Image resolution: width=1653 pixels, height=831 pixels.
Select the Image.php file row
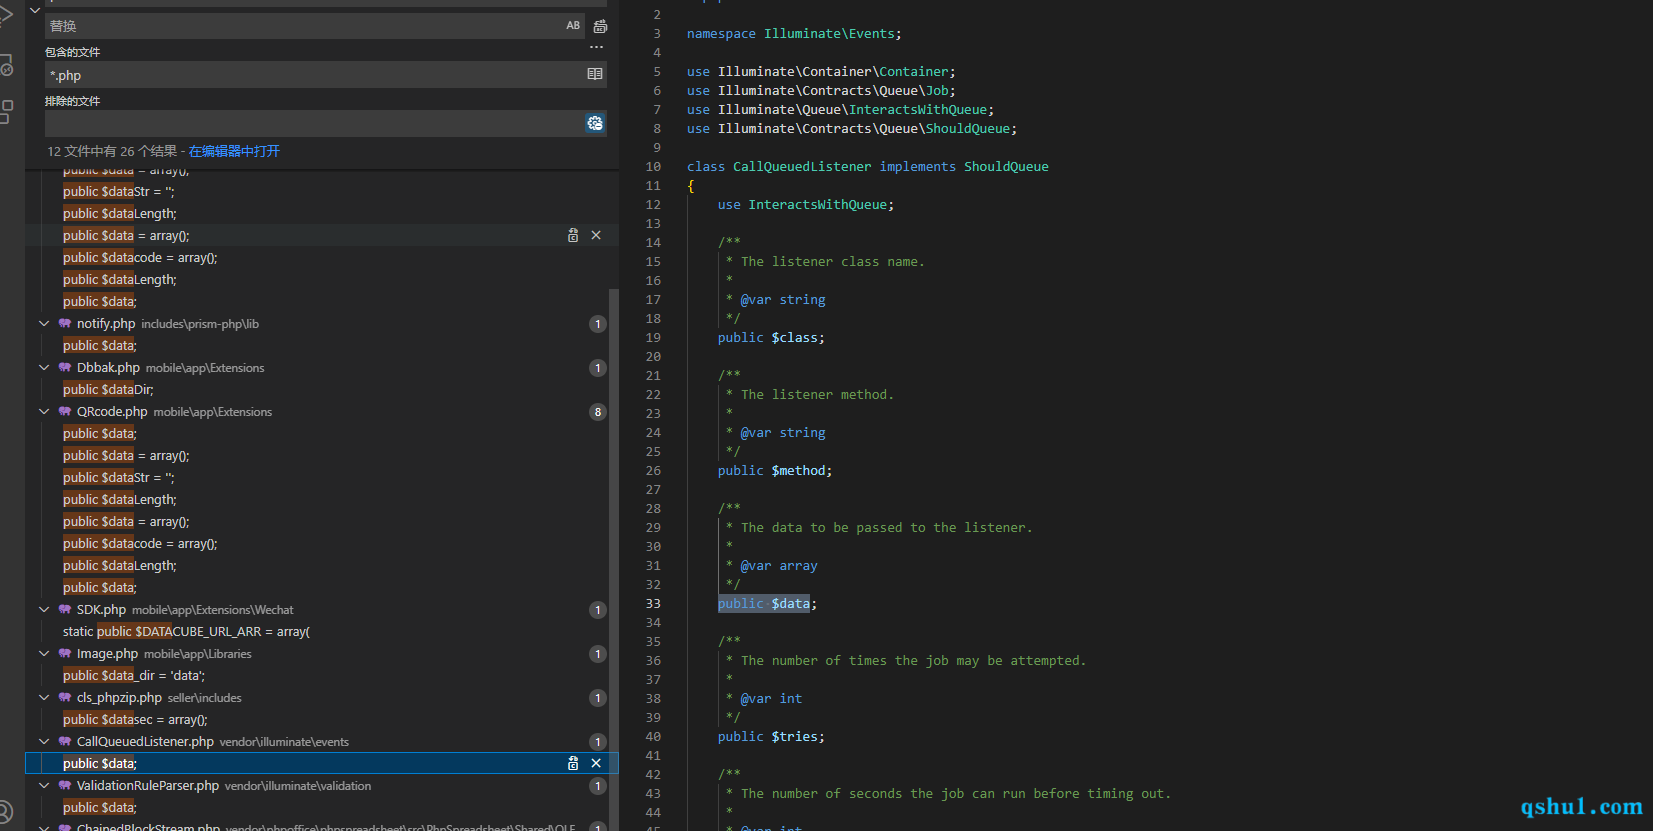click(322, 654)
